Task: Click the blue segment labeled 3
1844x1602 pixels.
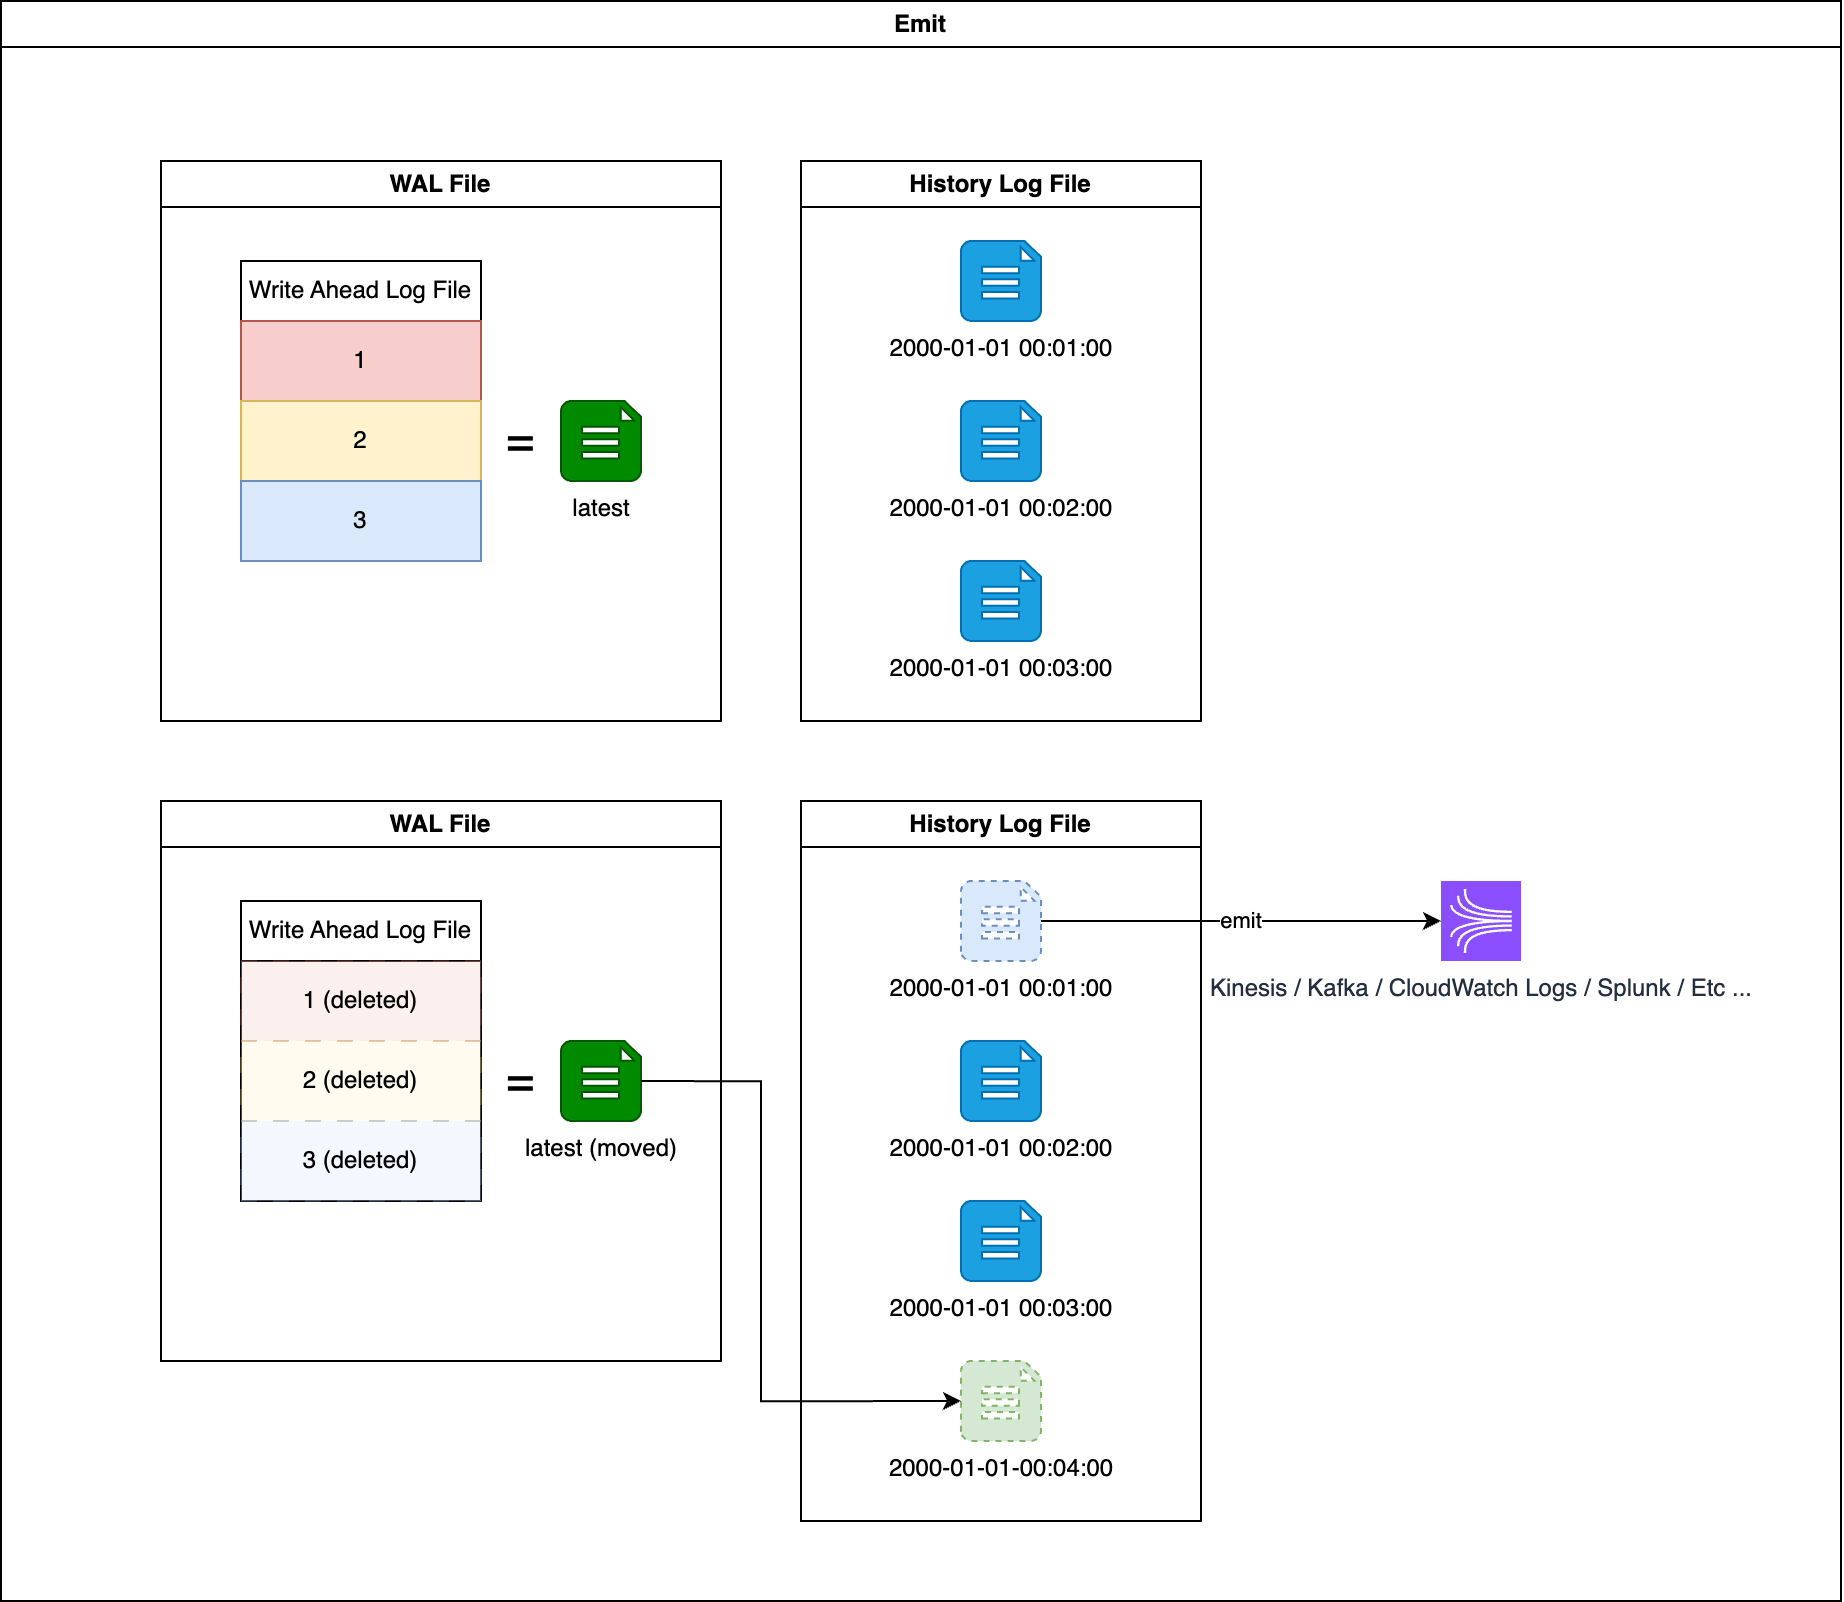Action: (x=361, y=521)
